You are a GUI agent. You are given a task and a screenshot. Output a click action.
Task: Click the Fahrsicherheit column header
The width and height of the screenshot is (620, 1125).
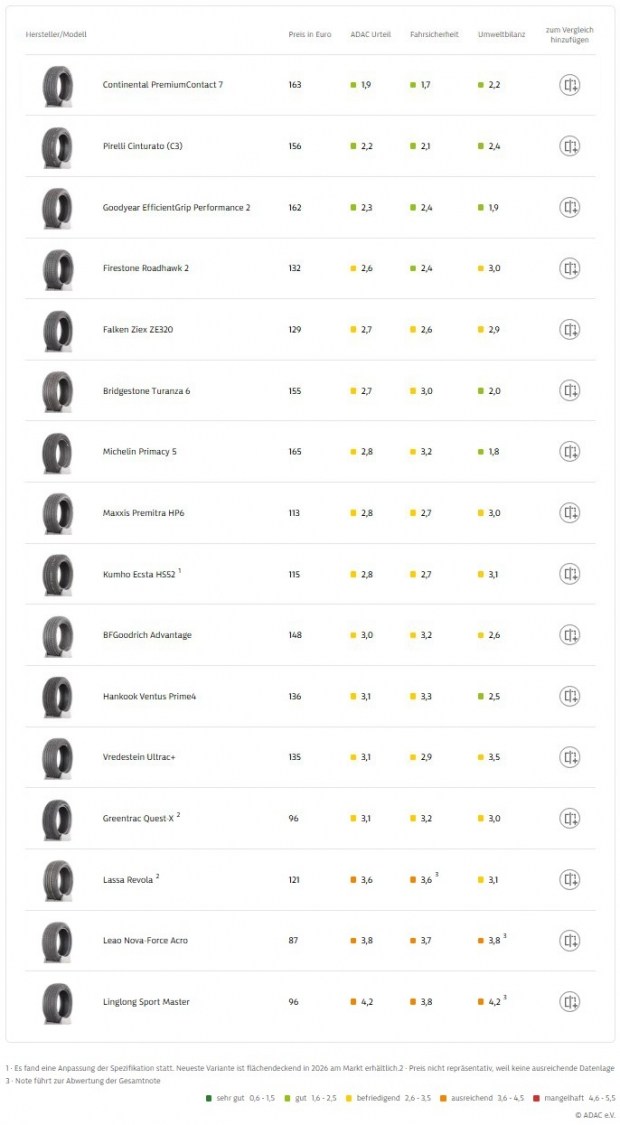click(434, 34)
